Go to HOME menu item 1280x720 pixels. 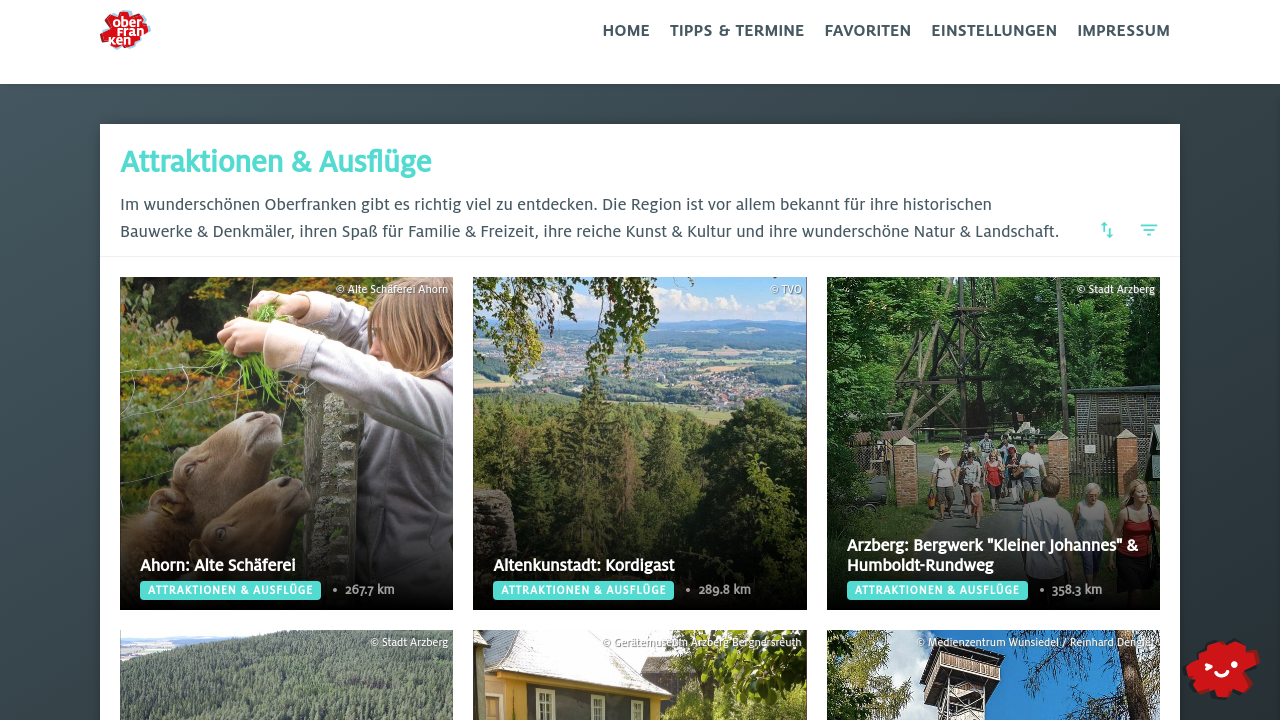[626, 31]
